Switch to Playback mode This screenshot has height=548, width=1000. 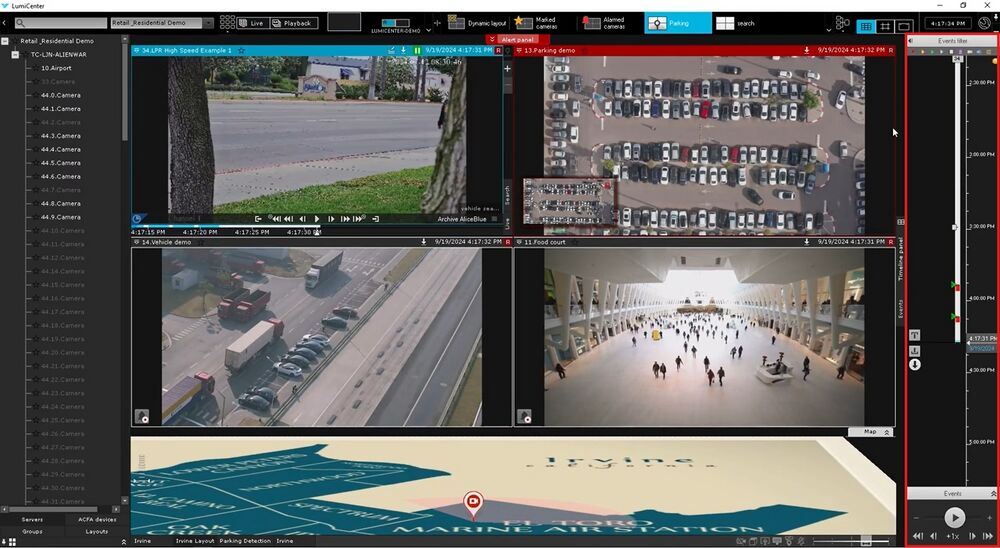click(x=294, y=23)
